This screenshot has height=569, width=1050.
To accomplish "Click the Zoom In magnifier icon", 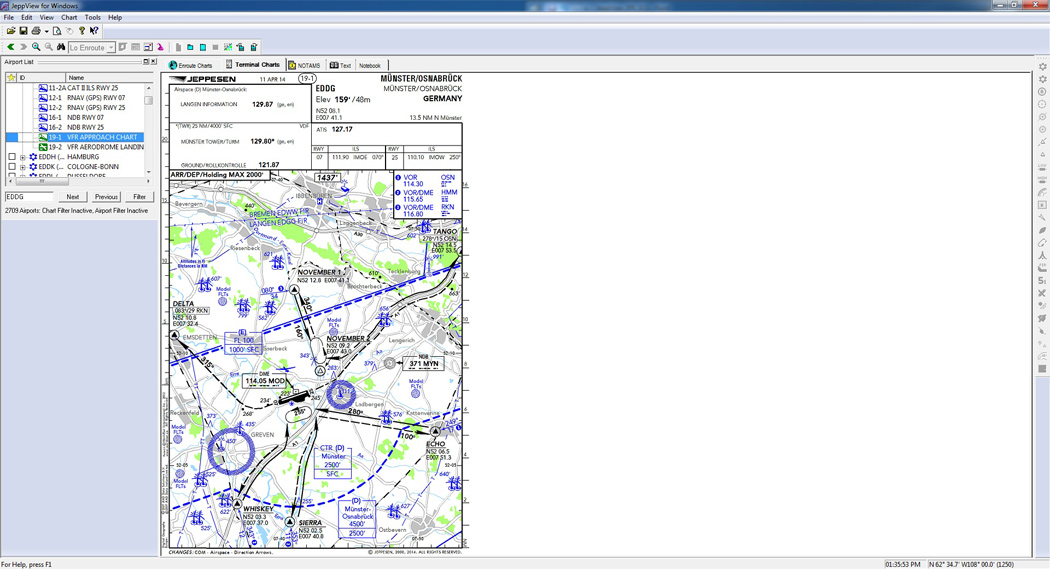I will click(36, 47).
